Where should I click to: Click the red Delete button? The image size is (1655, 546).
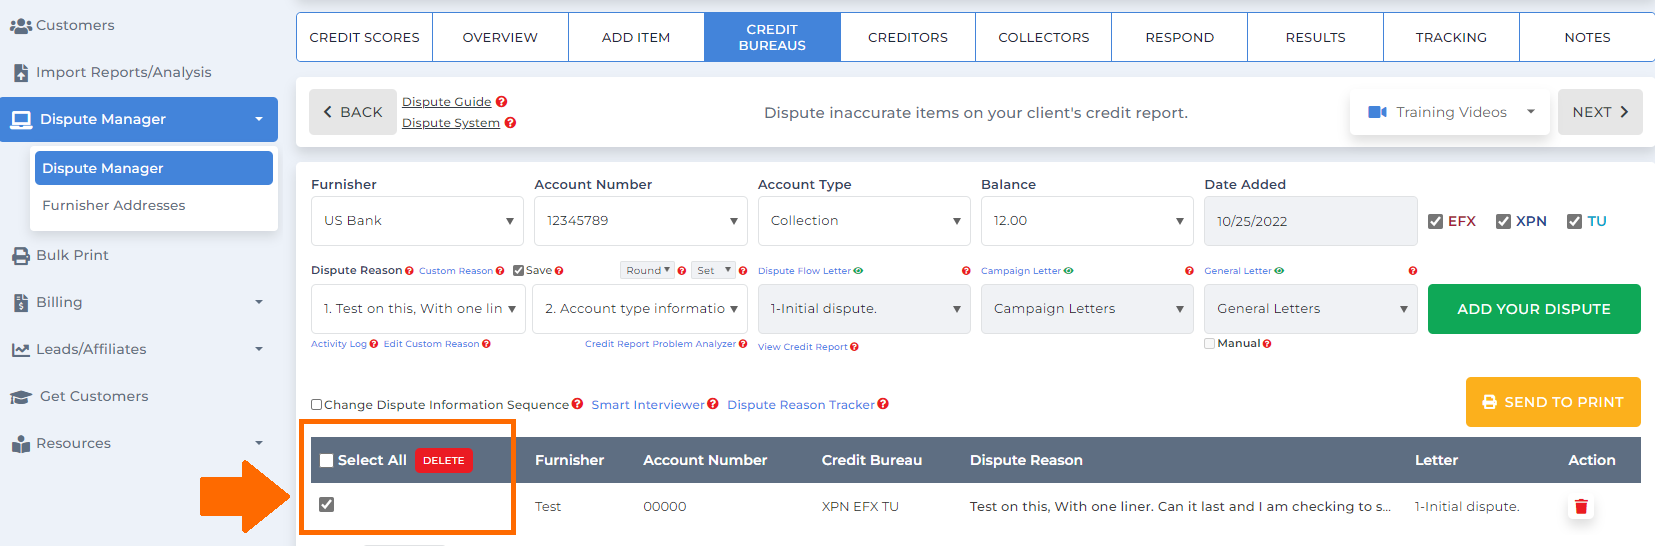click(x=444, y=461)
